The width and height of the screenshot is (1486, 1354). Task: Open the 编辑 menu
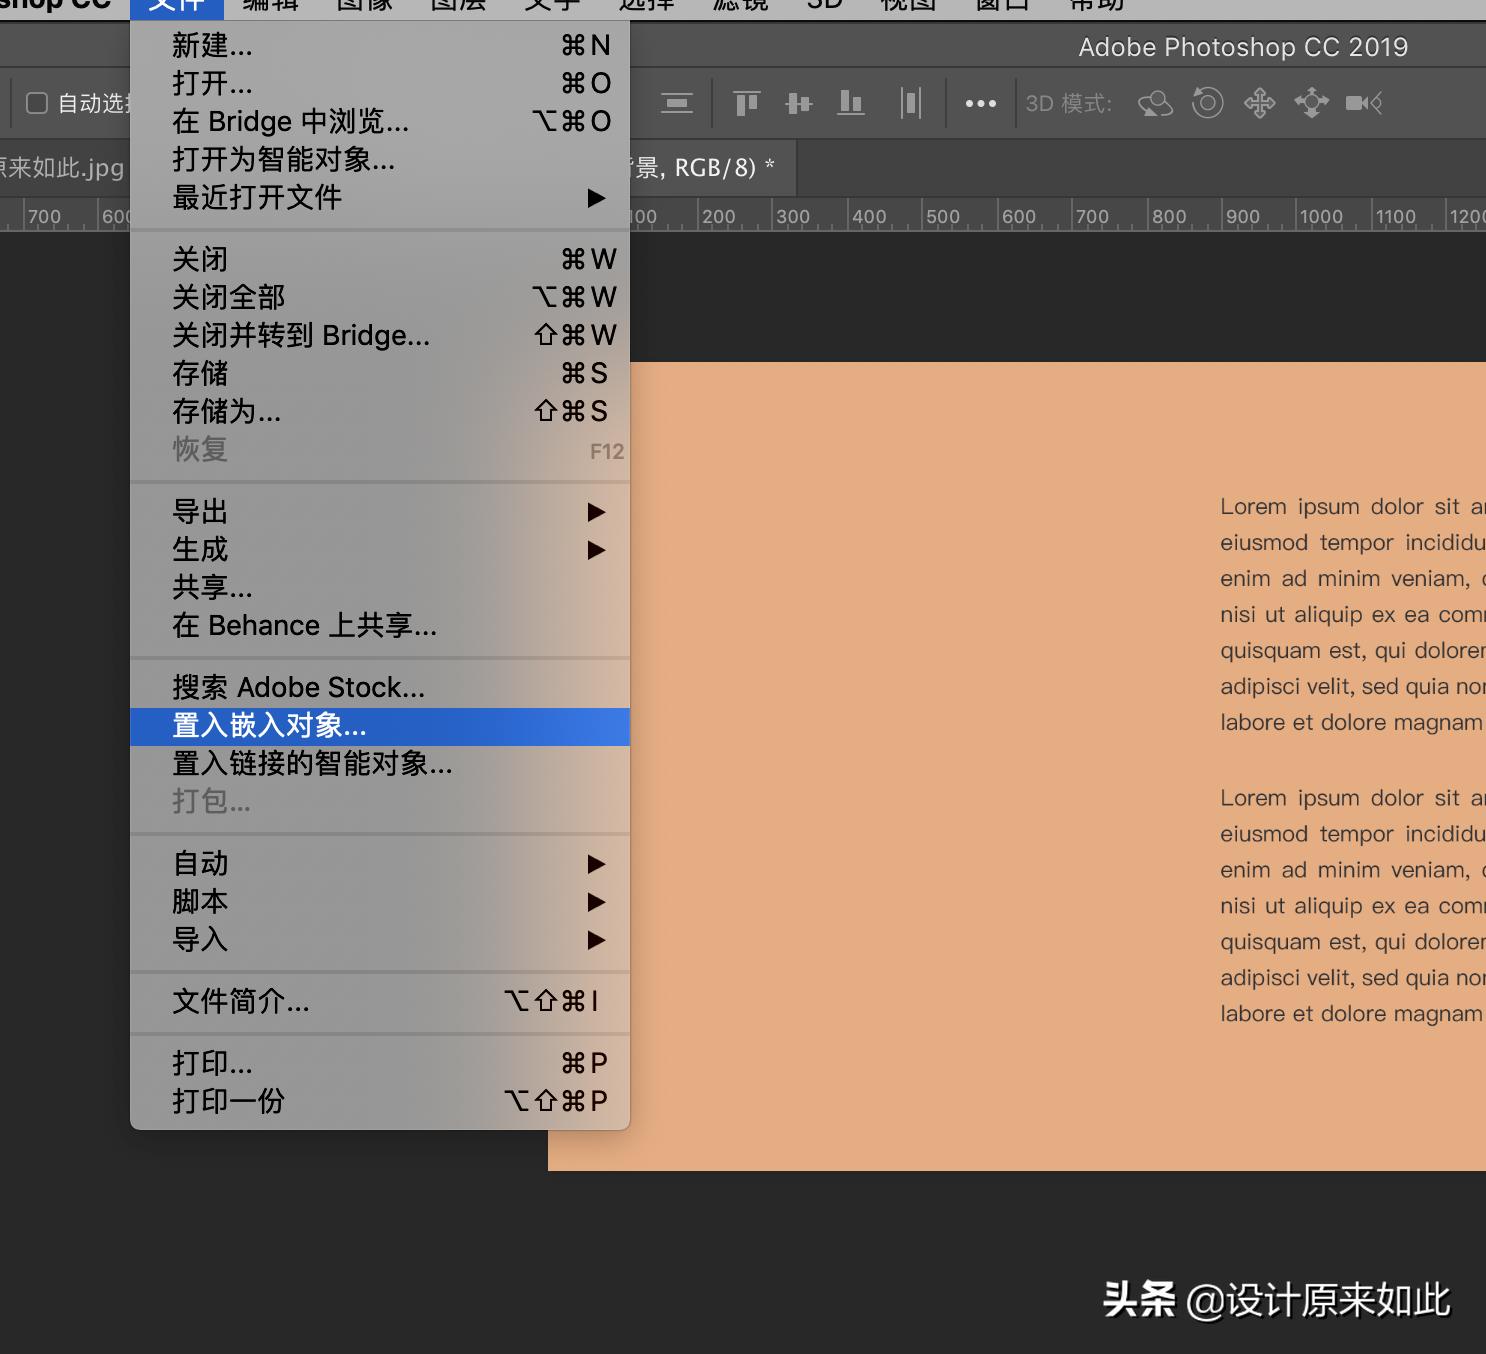pyautogui.click(x=268, y=5)
